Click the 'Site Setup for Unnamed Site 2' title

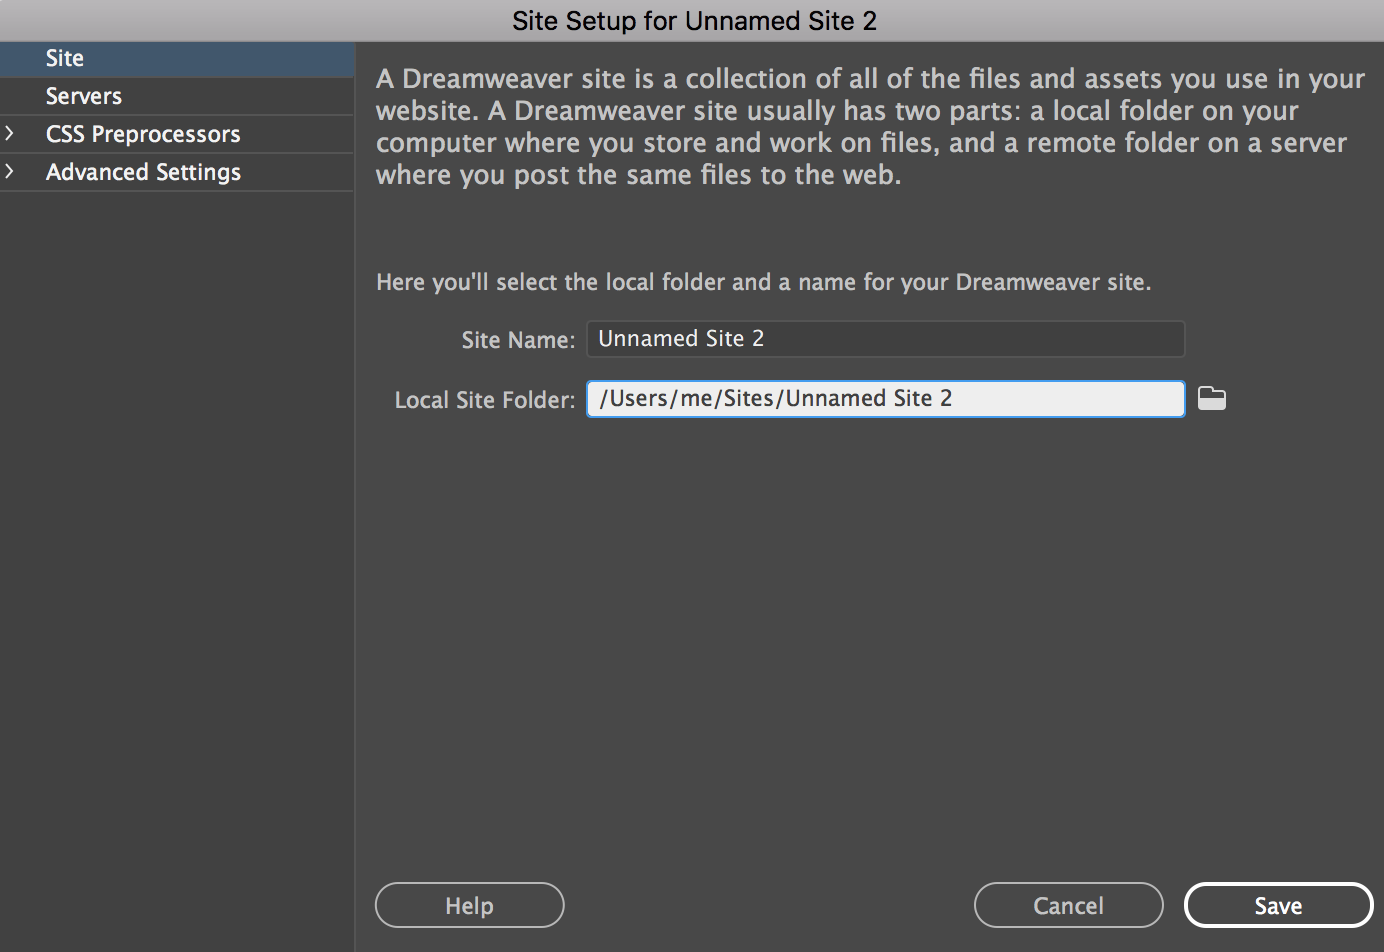(x=694, y=21)
